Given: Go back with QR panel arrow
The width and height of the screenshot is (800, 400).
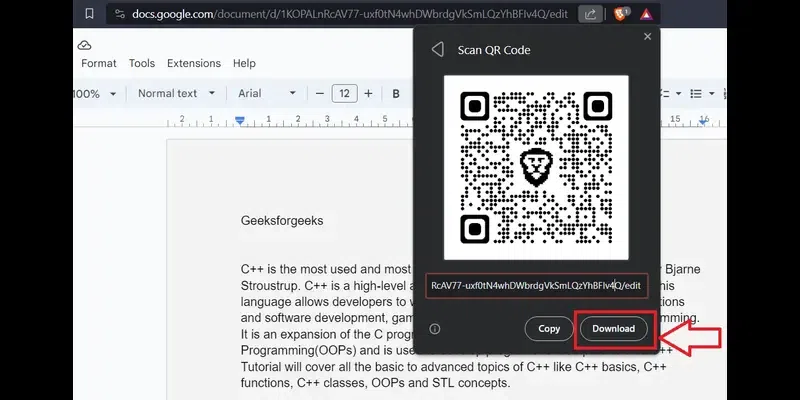Looking at the screenshot, I should (x=437, y=49).
